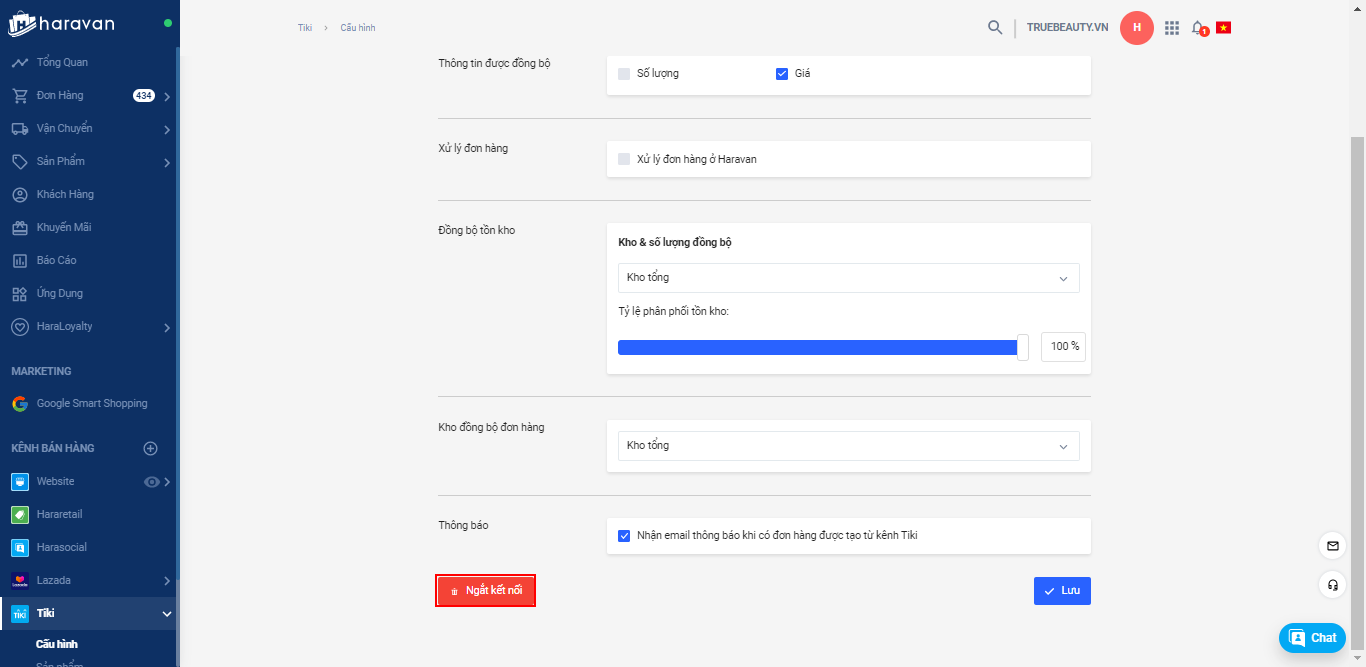This screenshot has height=667, width=1366.
Task: Open Kho đồng bộ đơn hàng dropdown
Action: coord(848,446)
